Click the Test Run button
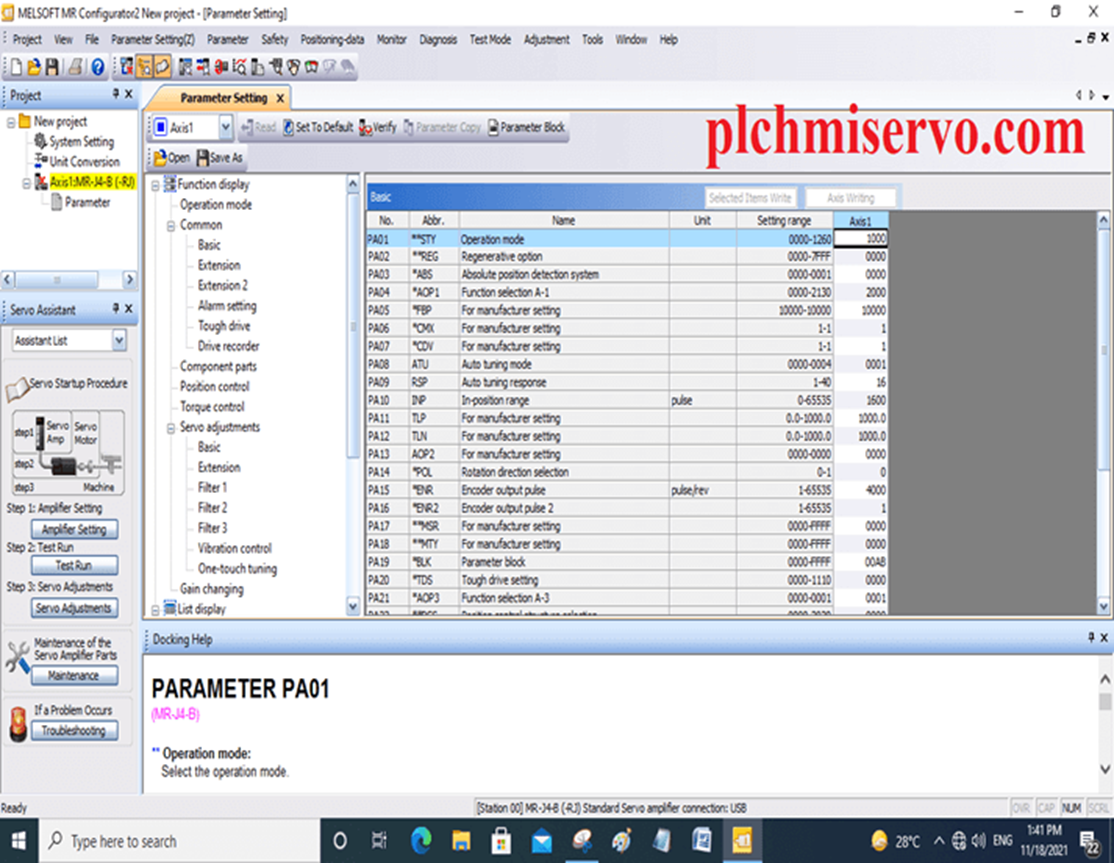 pos(74,565)
